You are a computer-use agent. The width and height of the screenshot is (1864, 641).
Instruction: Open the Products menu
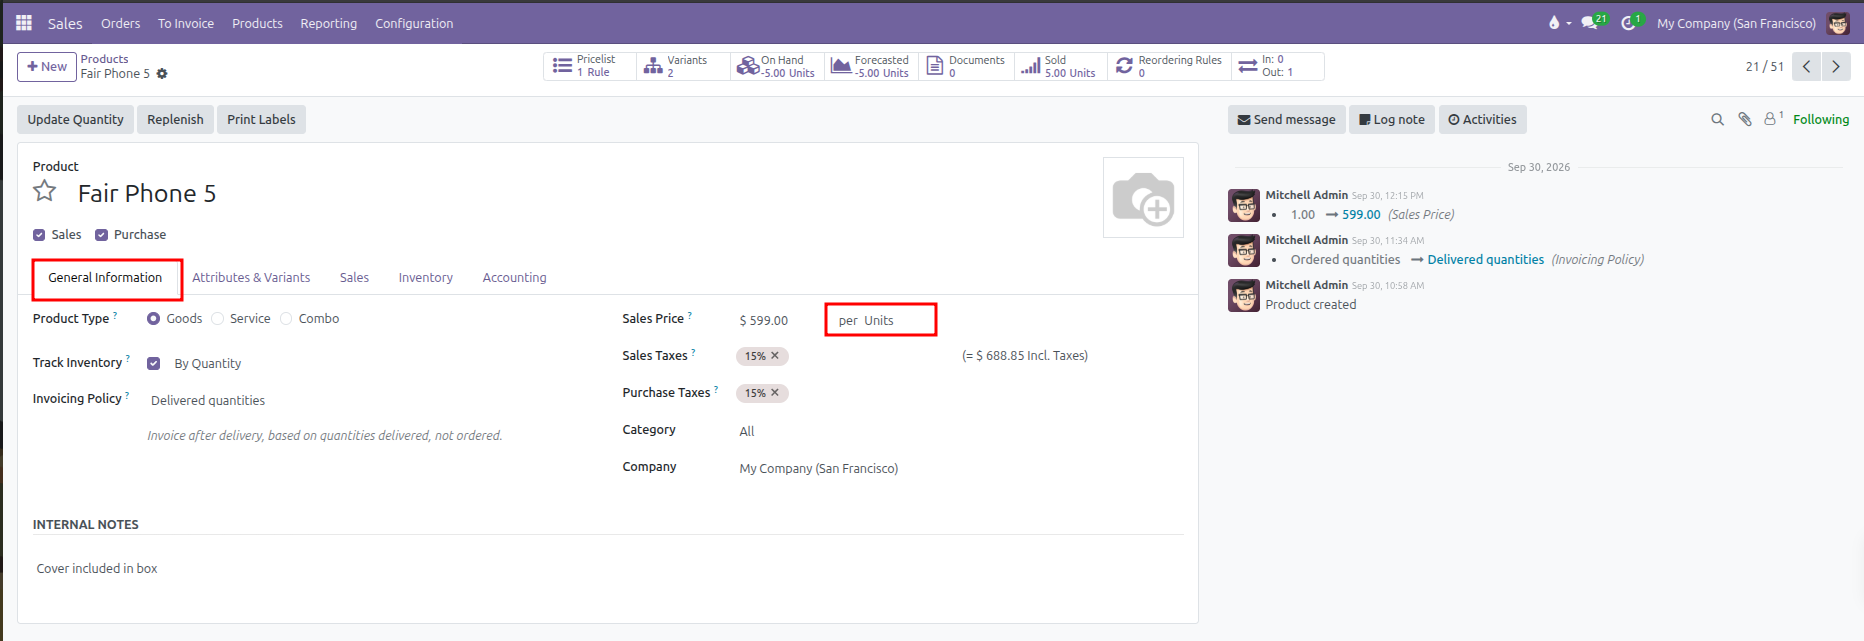[x=257, y=23]
